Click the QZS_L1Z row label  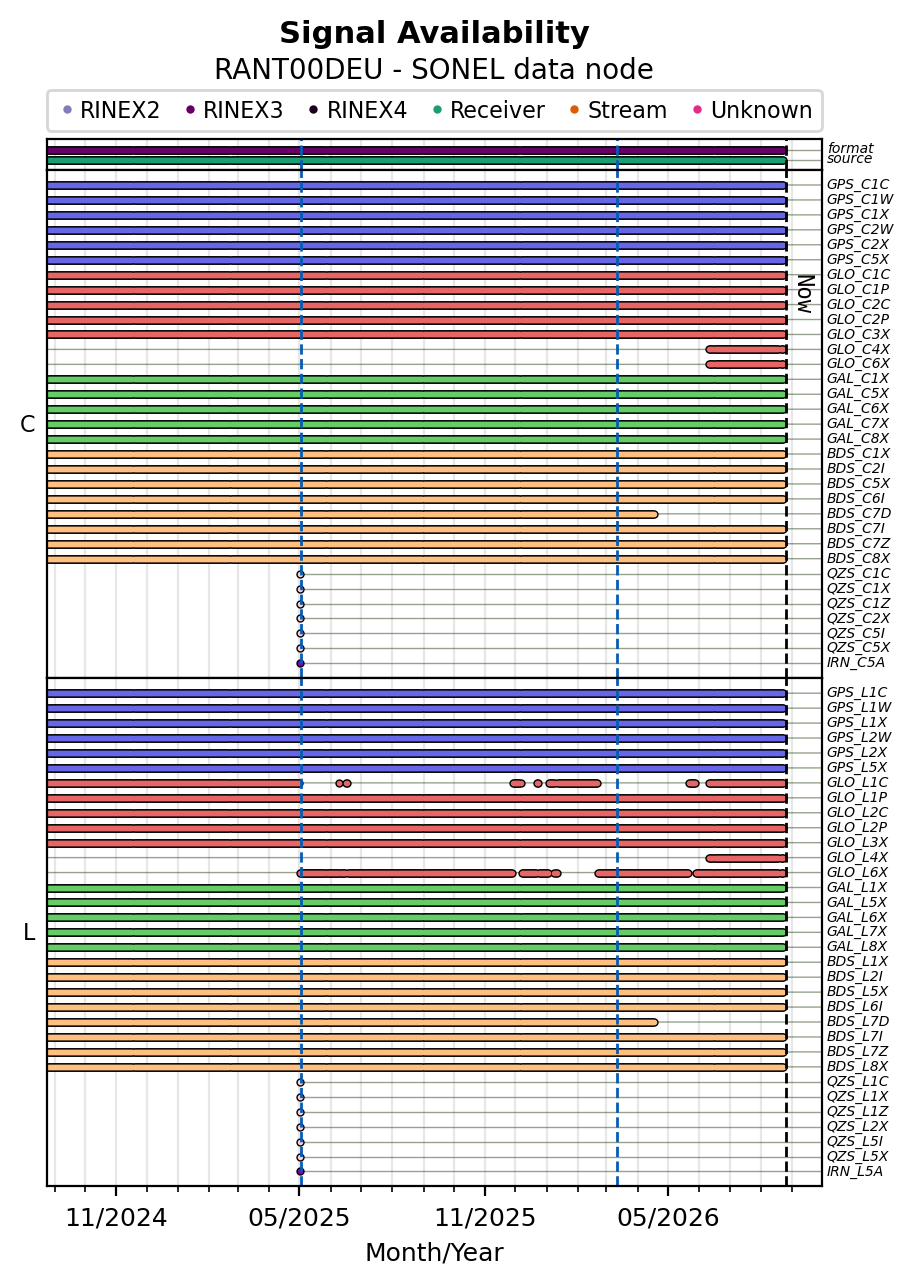pos(857,1112)
